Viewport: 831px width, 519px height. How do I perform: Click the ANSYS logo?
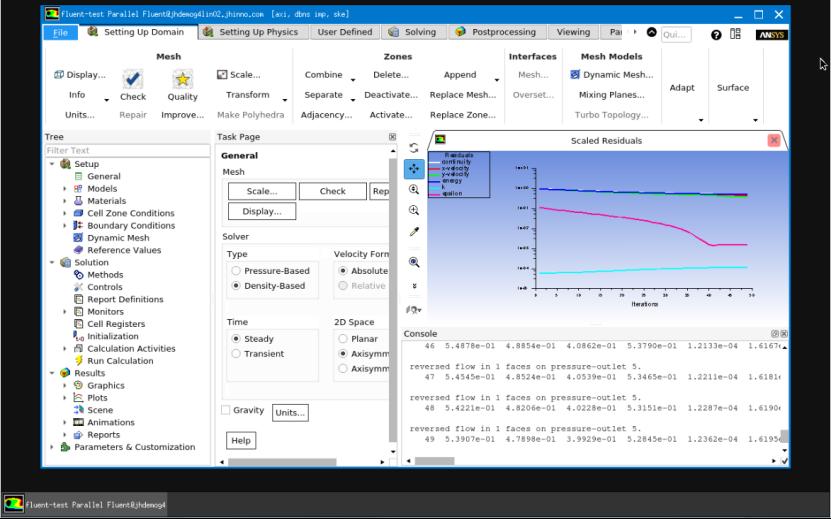coord(772,34)
